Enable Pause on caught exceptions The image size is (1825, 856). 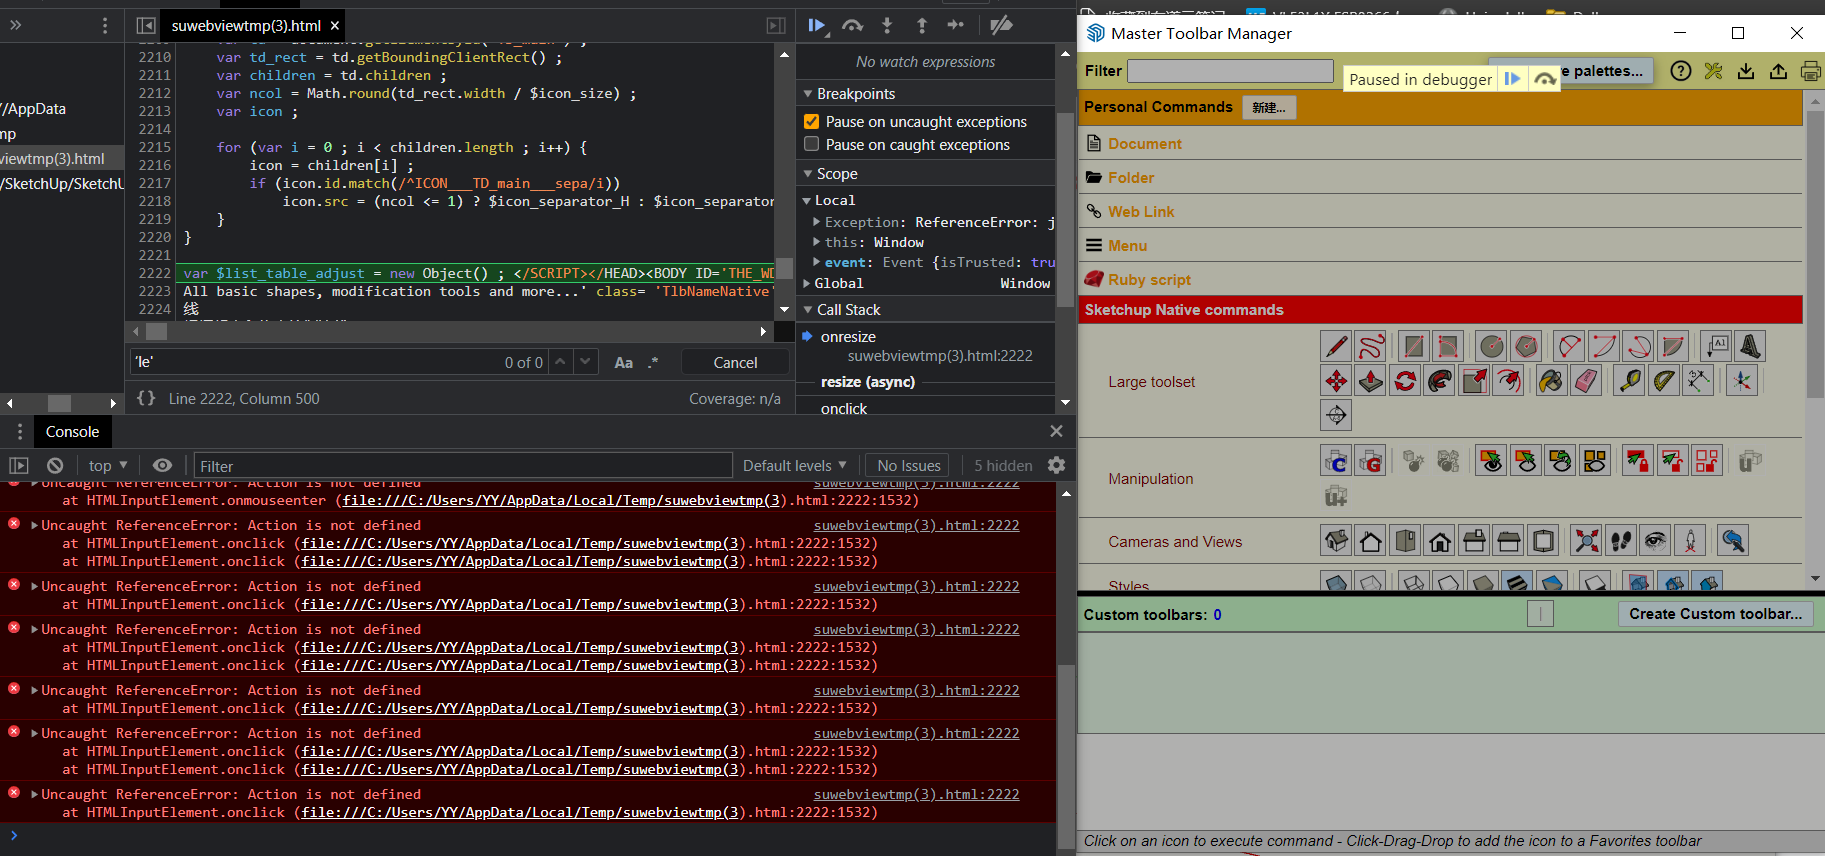click(x=812, y=144)
